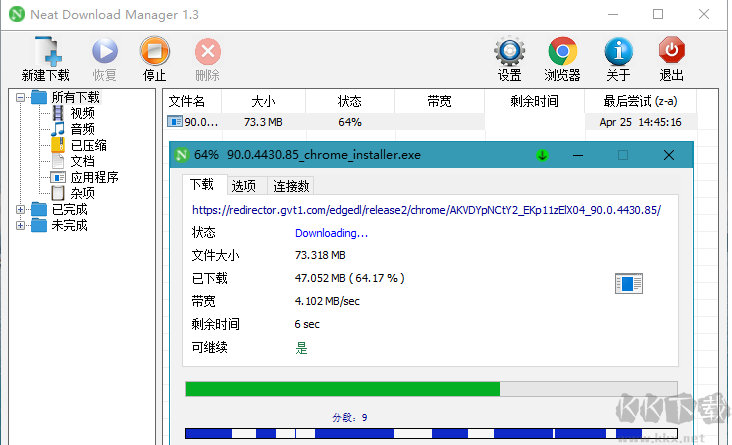The width and height of the screenshot is (732, 445).
Task: Click the 6 sec remaining time value
Action: [x=307, y=324]
